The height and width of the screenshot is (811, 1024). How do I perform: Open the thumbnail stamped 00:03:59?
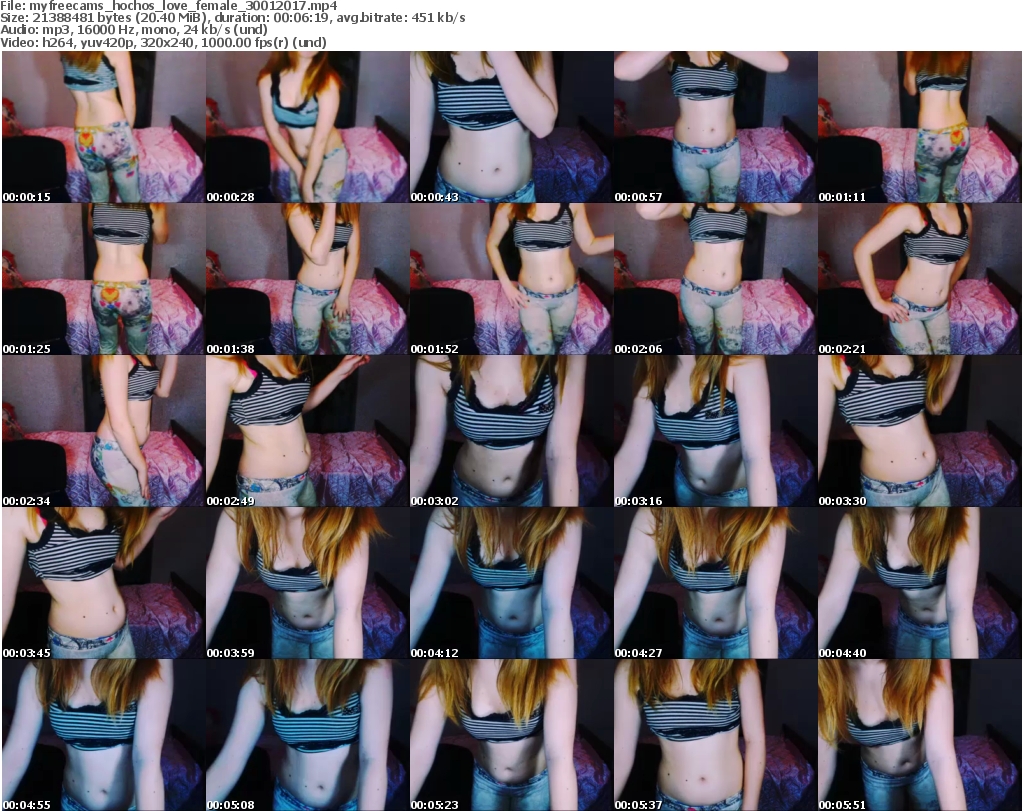(308, 583)
